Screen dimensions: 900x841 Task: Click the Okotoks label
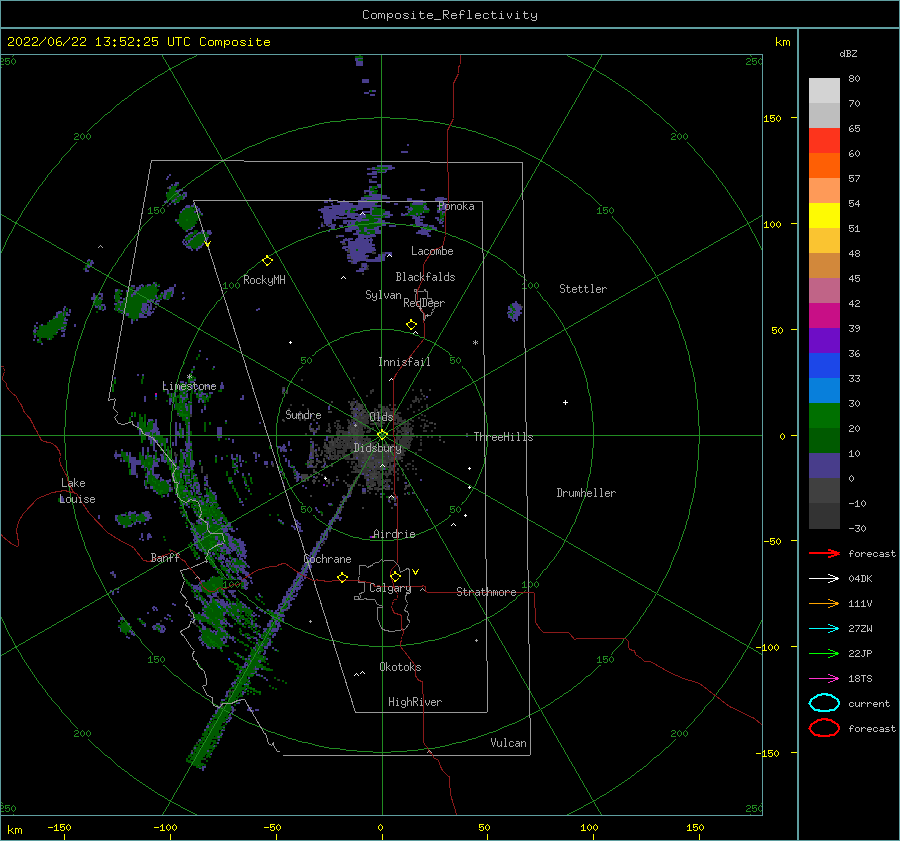click(400, 667)
